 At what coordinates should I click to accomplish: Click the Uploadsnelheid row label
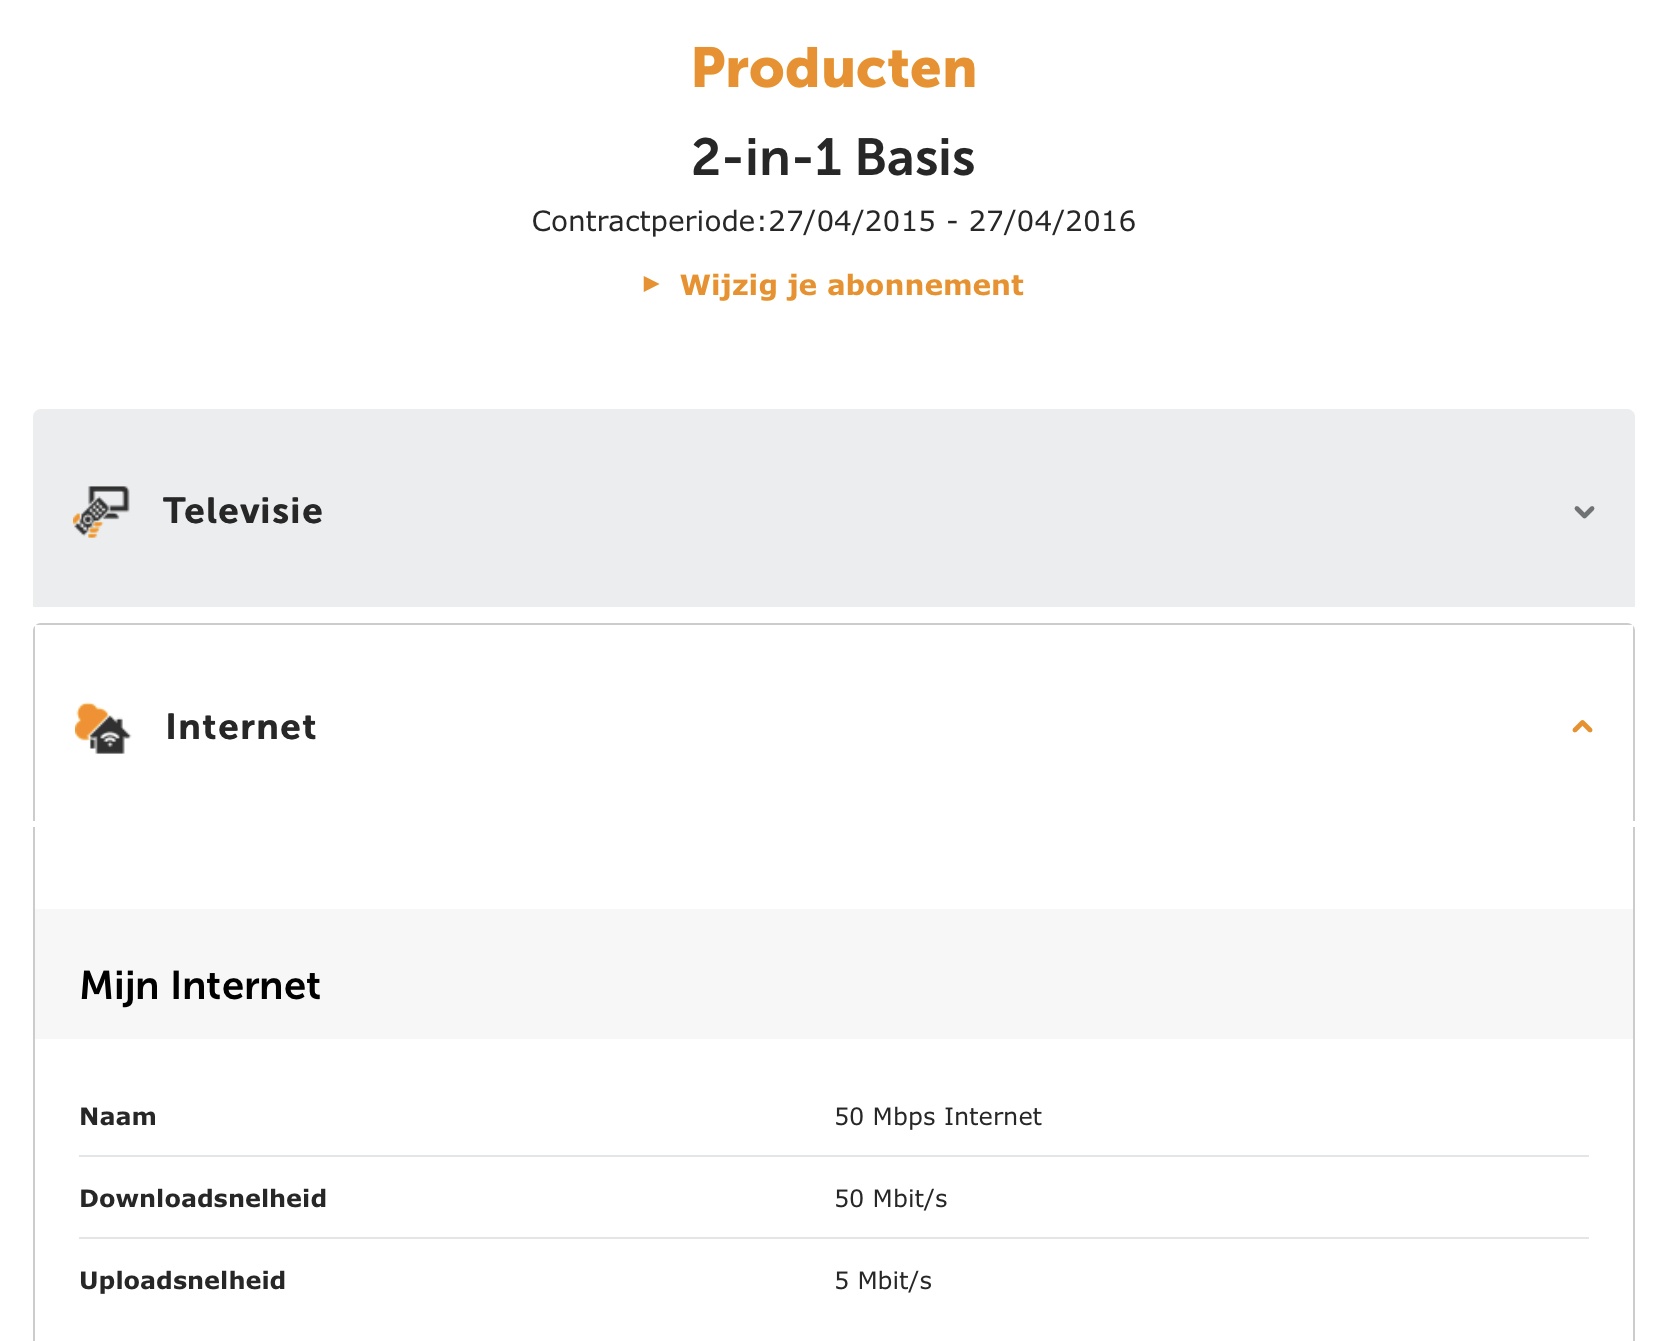tap(183, 1281)
